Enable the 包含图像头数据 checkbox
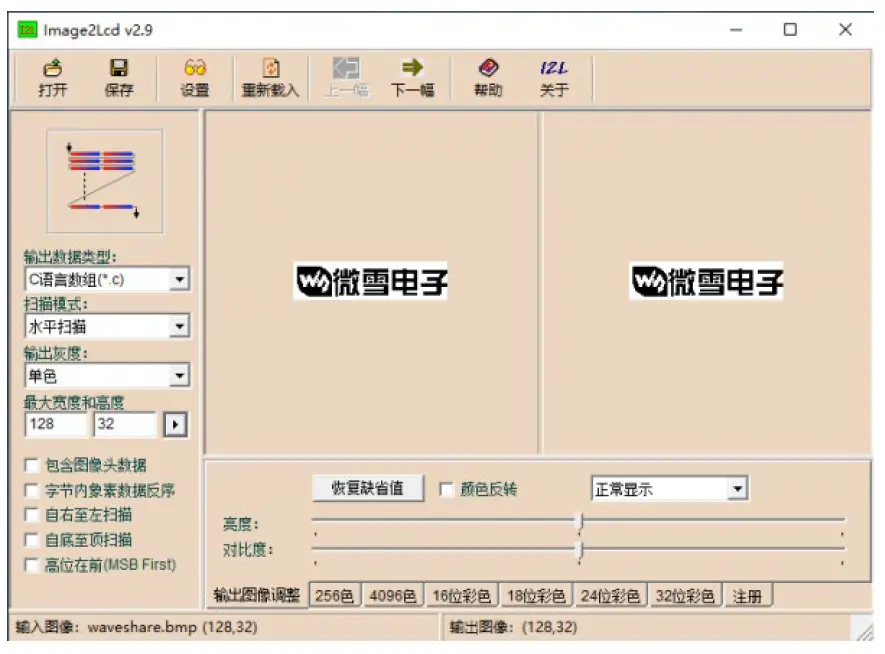 (31, 465)
